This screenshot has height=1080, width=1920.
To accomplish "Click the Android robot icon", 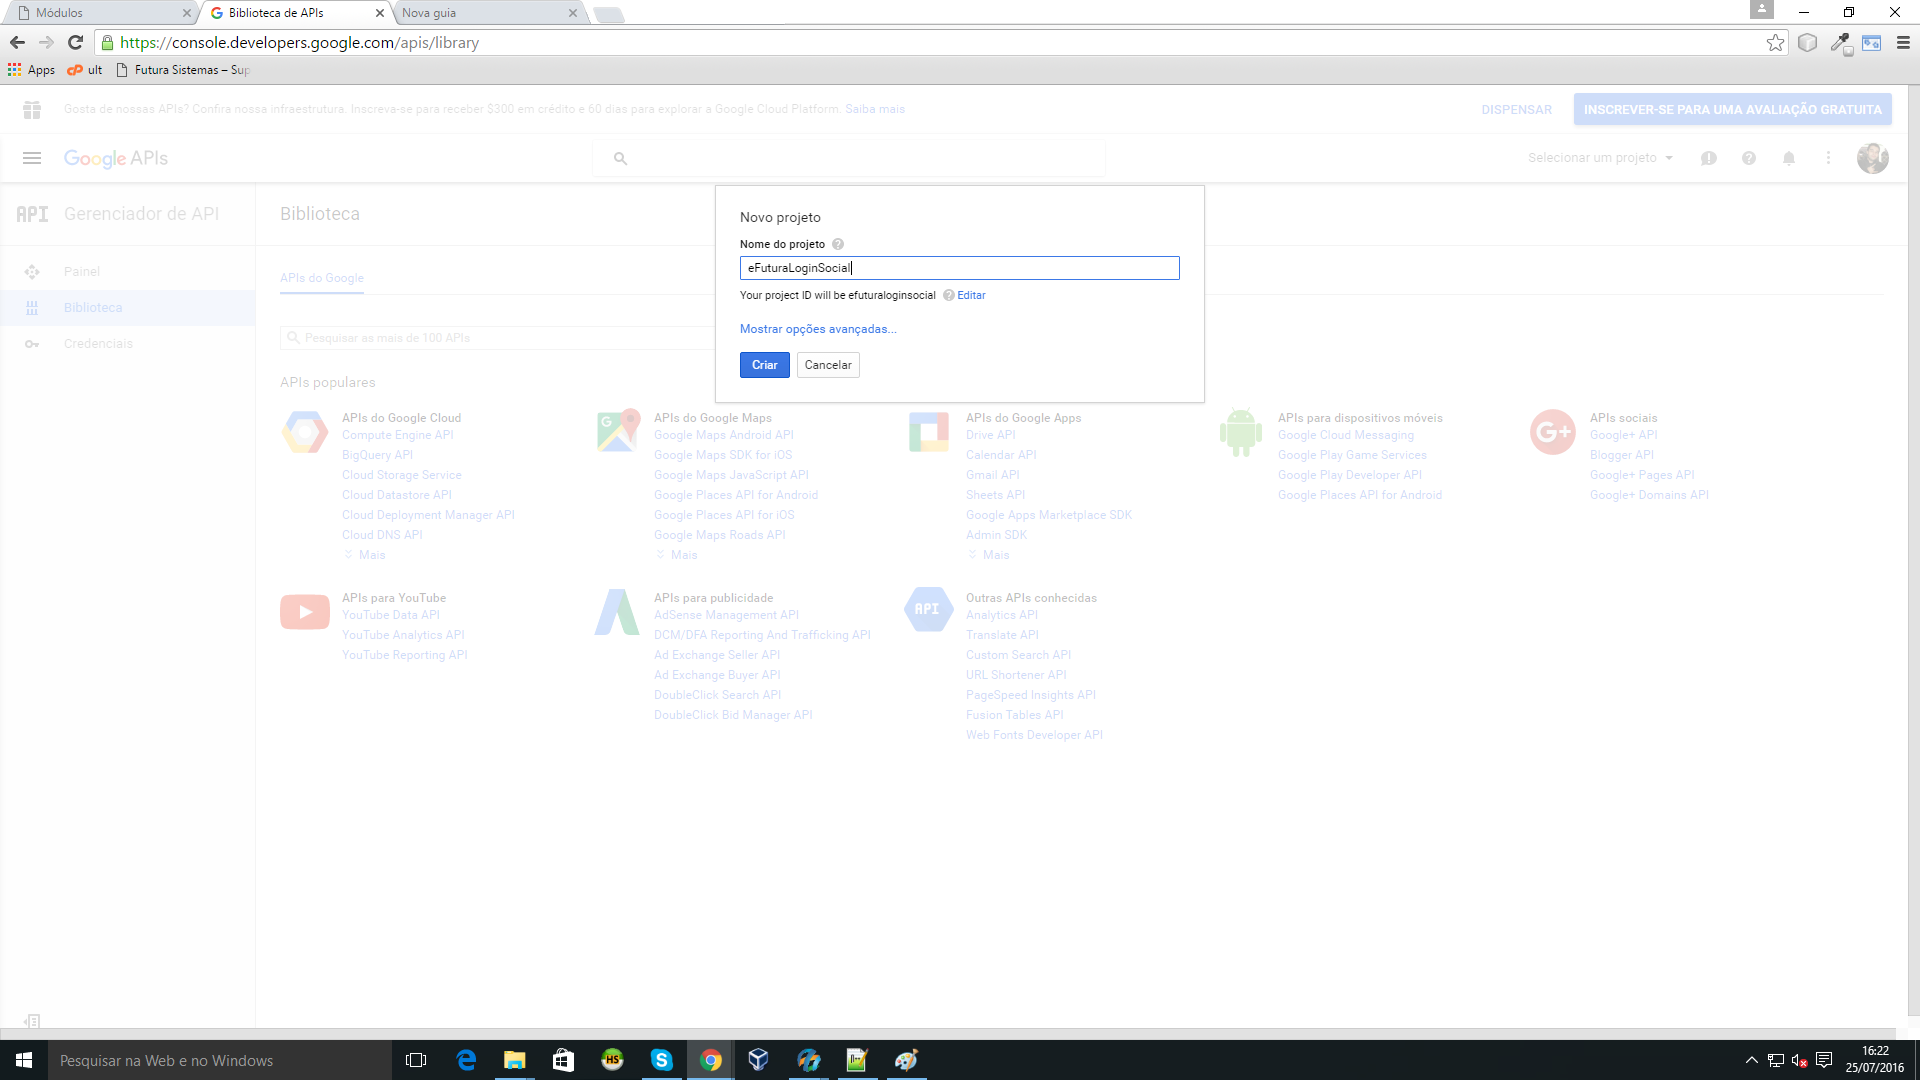I will (1241, 432).
